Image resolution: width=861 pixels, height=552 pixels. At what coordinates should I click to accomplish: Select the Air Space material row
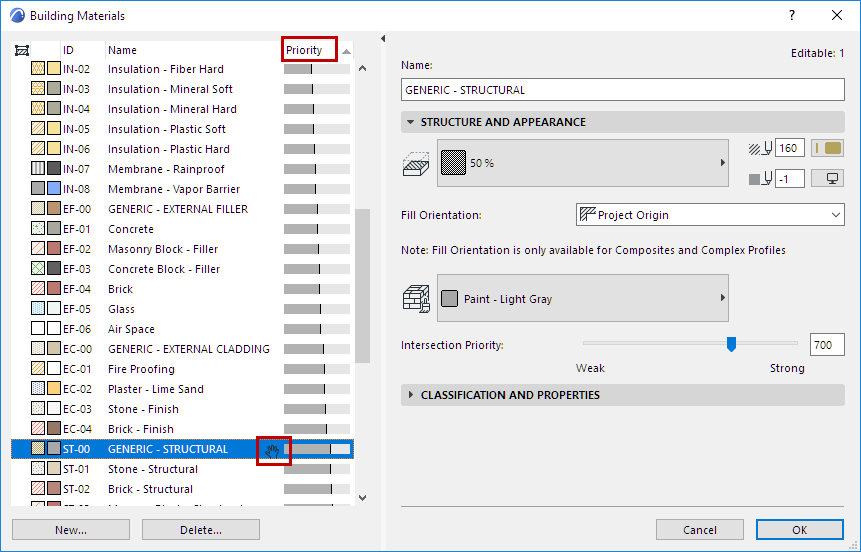pyautogui.click(x=182, y=329)
